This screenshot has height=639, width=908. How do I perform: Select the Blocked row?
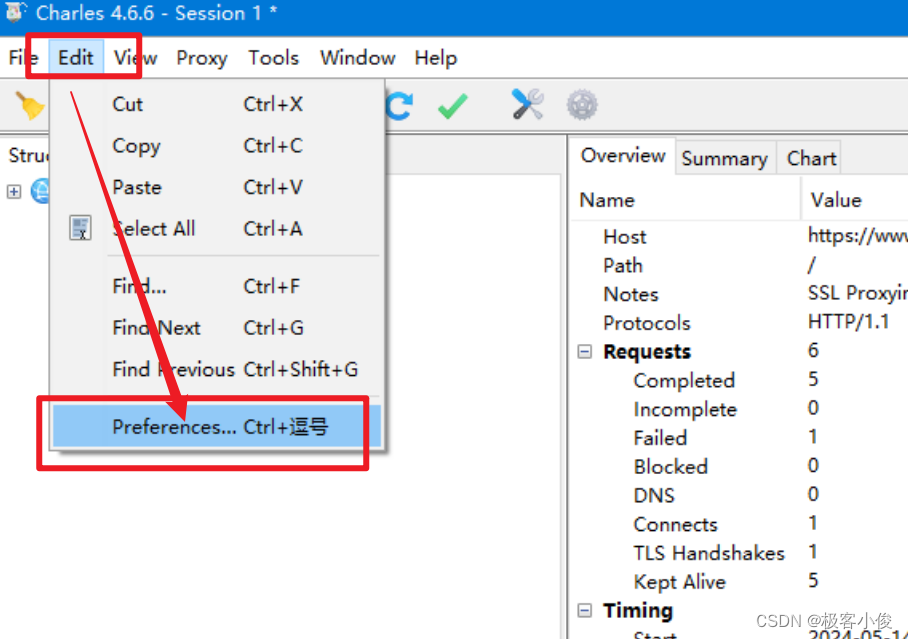(739, 467)
